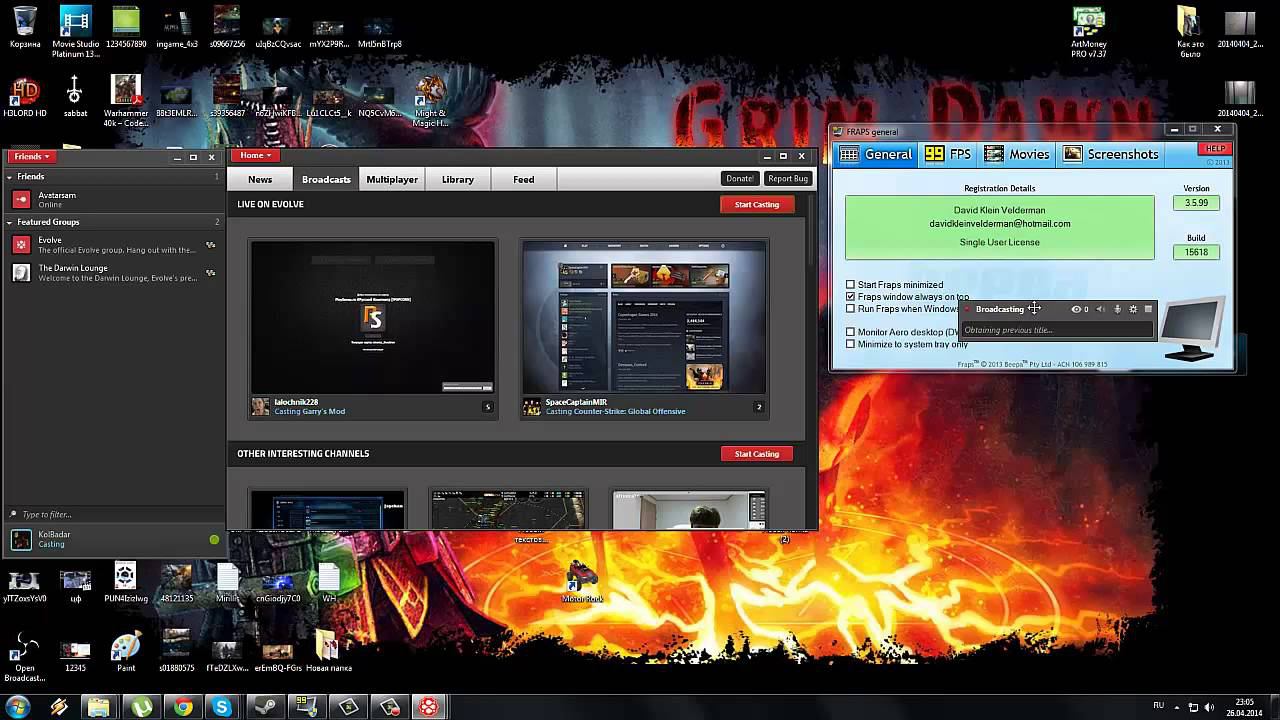Enable Start Fraps minimized checkbox
This screenshot has height=720, width=1280.
pos(851,285)
